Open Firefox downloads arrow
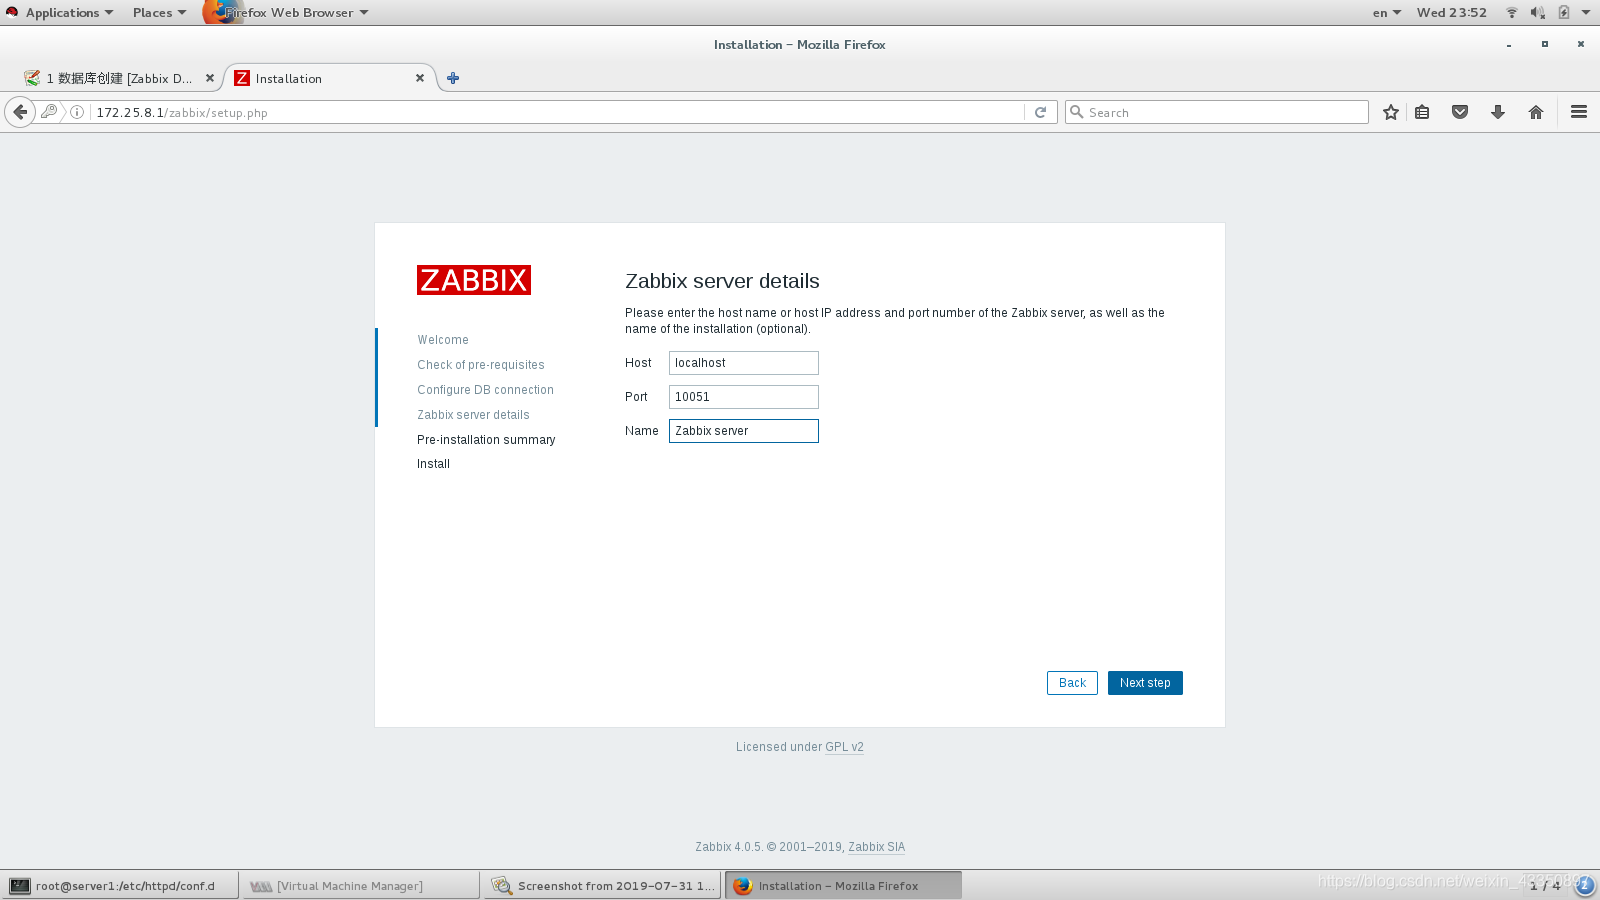The width and height of the screenshot is (1600, 900). point(1498,112)
